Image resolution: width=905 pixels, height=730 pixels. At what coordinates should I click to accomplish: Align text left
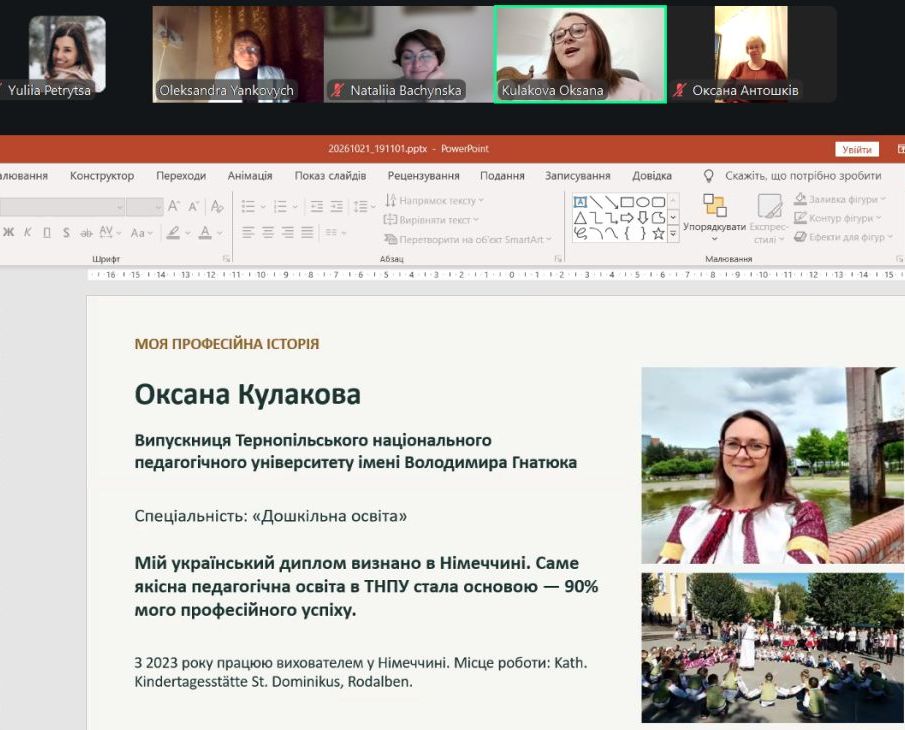tap(248, 233)
